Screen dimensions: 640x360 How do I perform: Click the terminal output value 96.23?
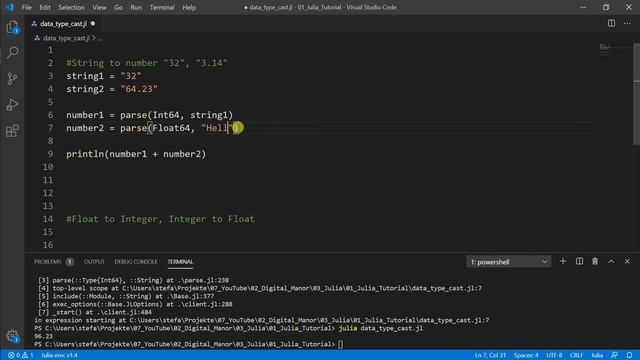click(43, 336)
